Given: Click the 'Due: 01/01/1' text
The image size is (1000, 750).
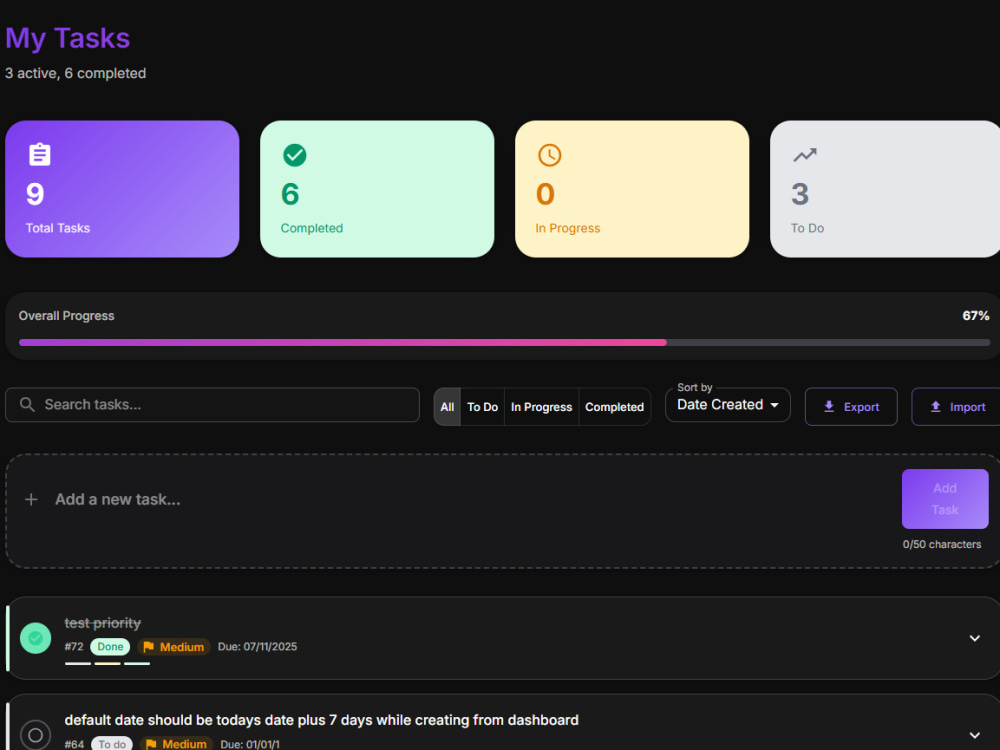Looking at the screenshot, I should [250, 744].
